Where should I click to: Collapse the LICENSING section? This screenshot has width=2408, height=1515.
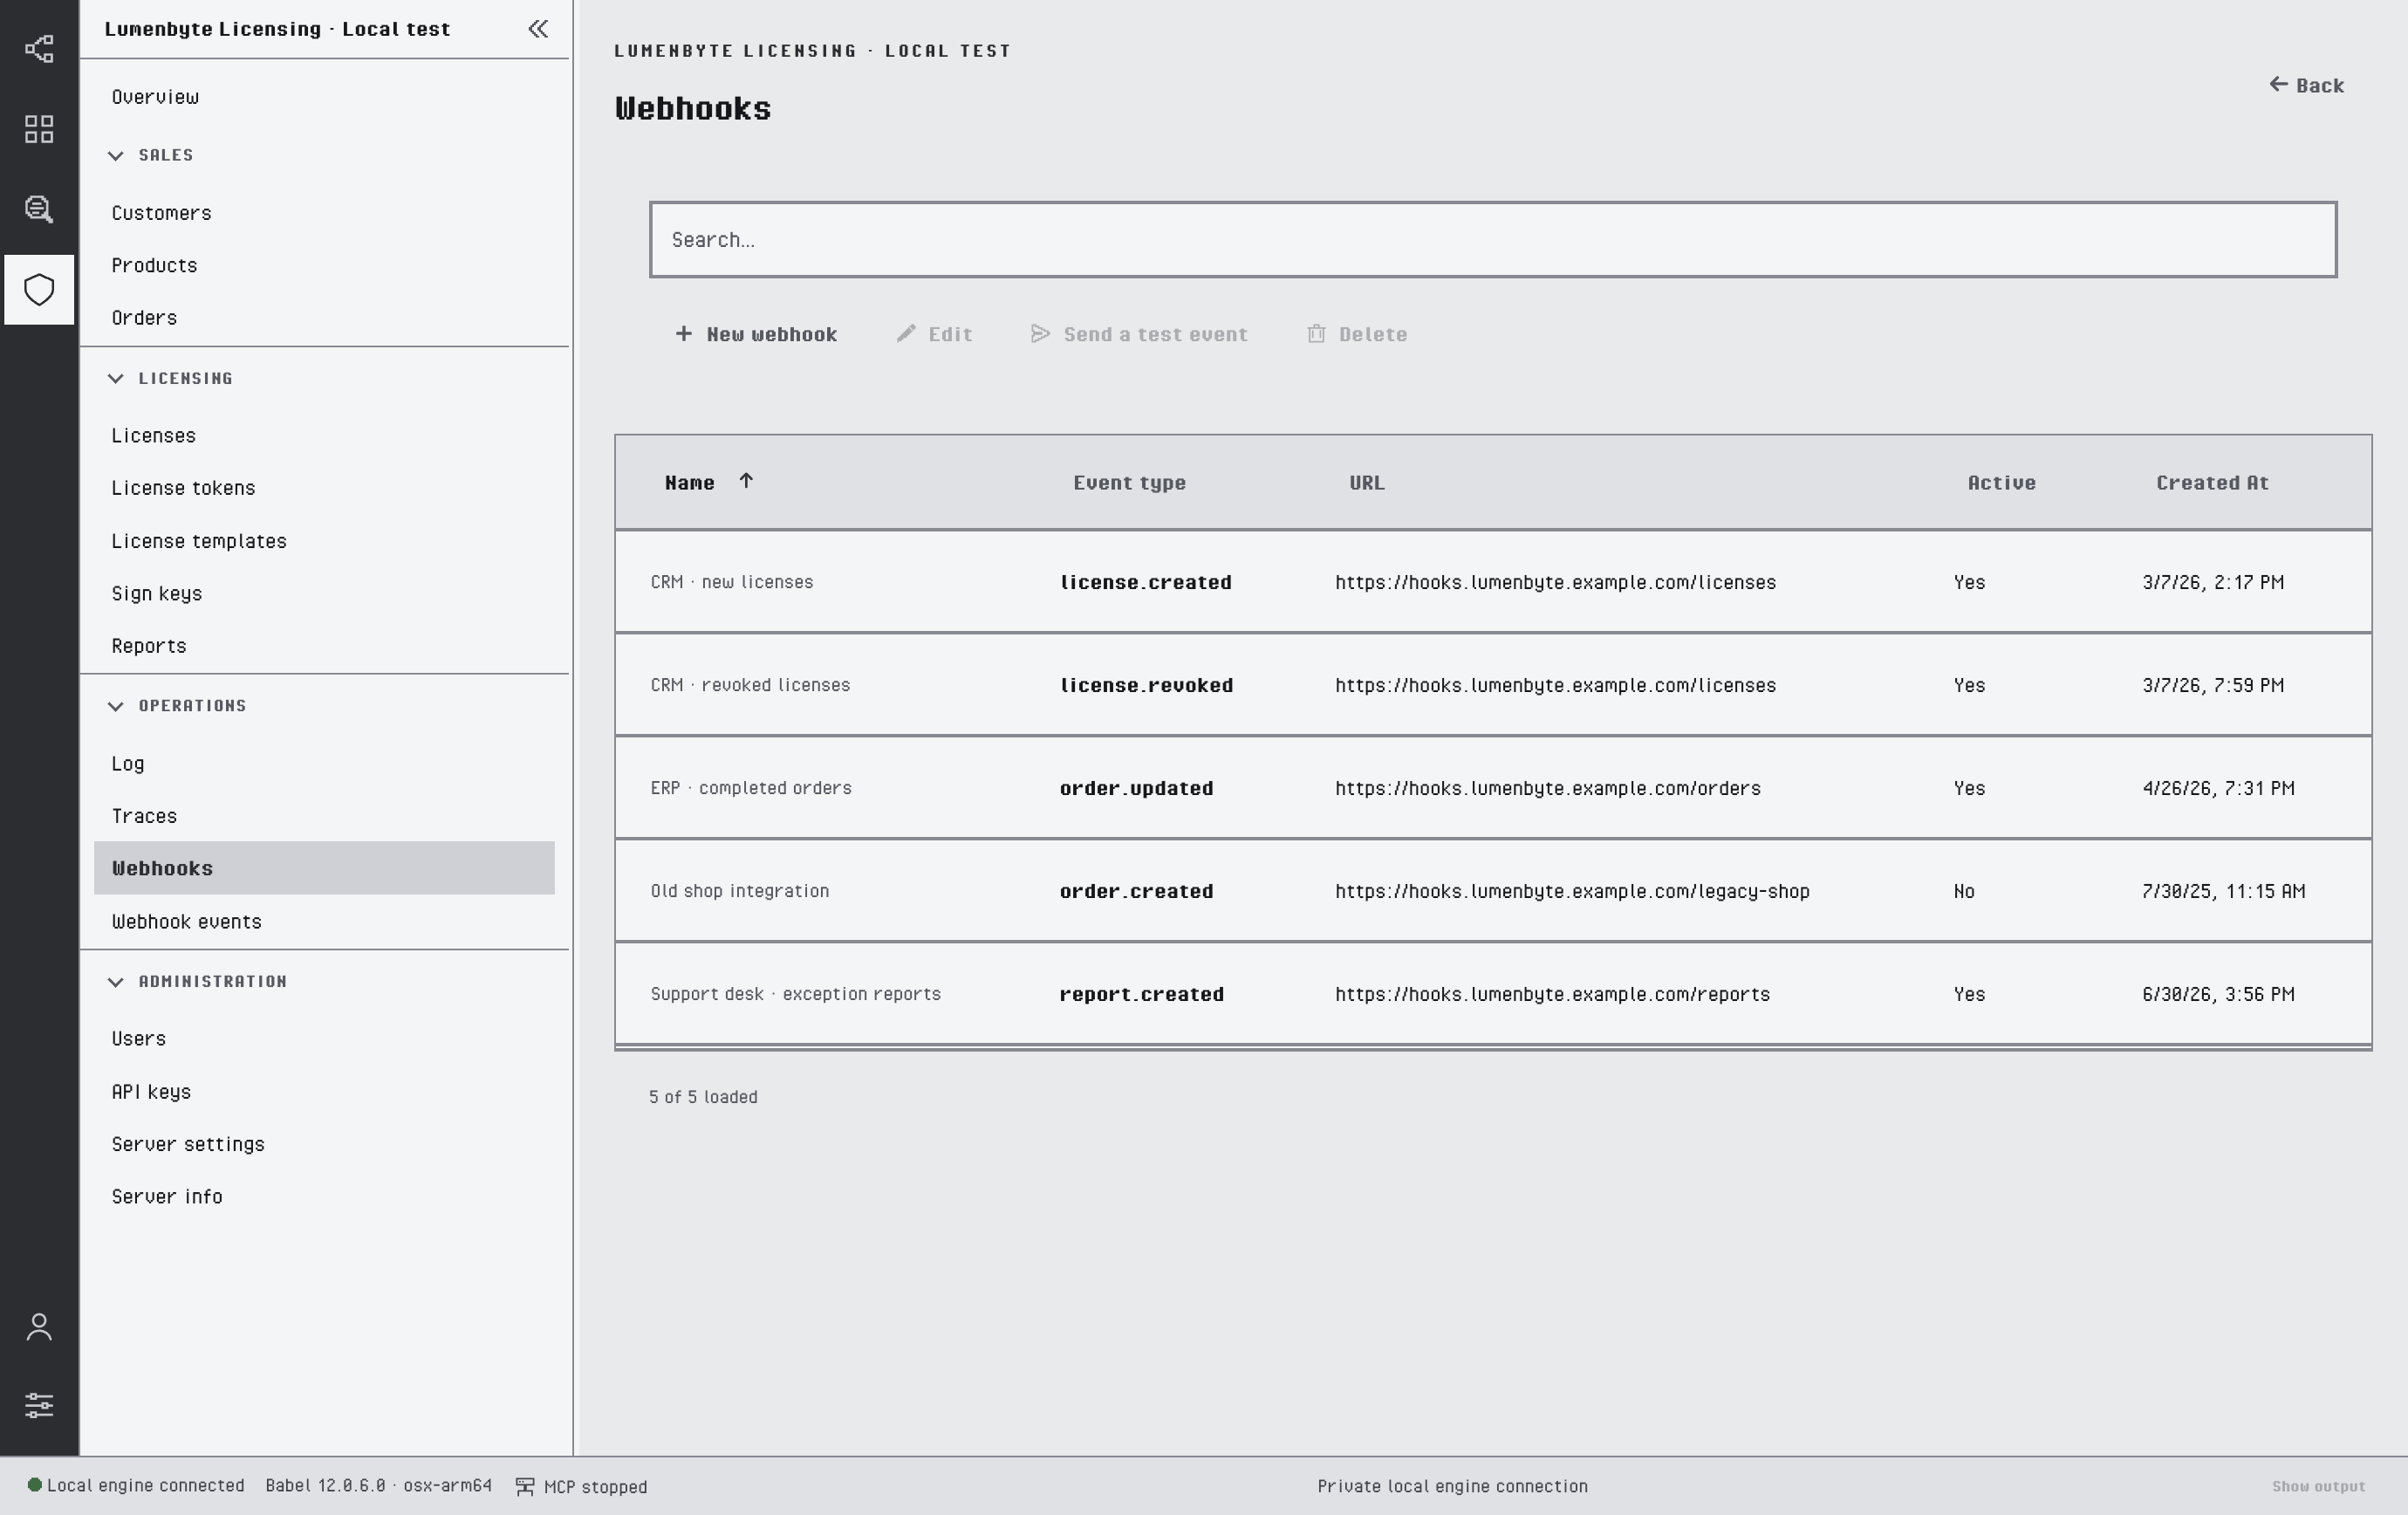[116, 378]
